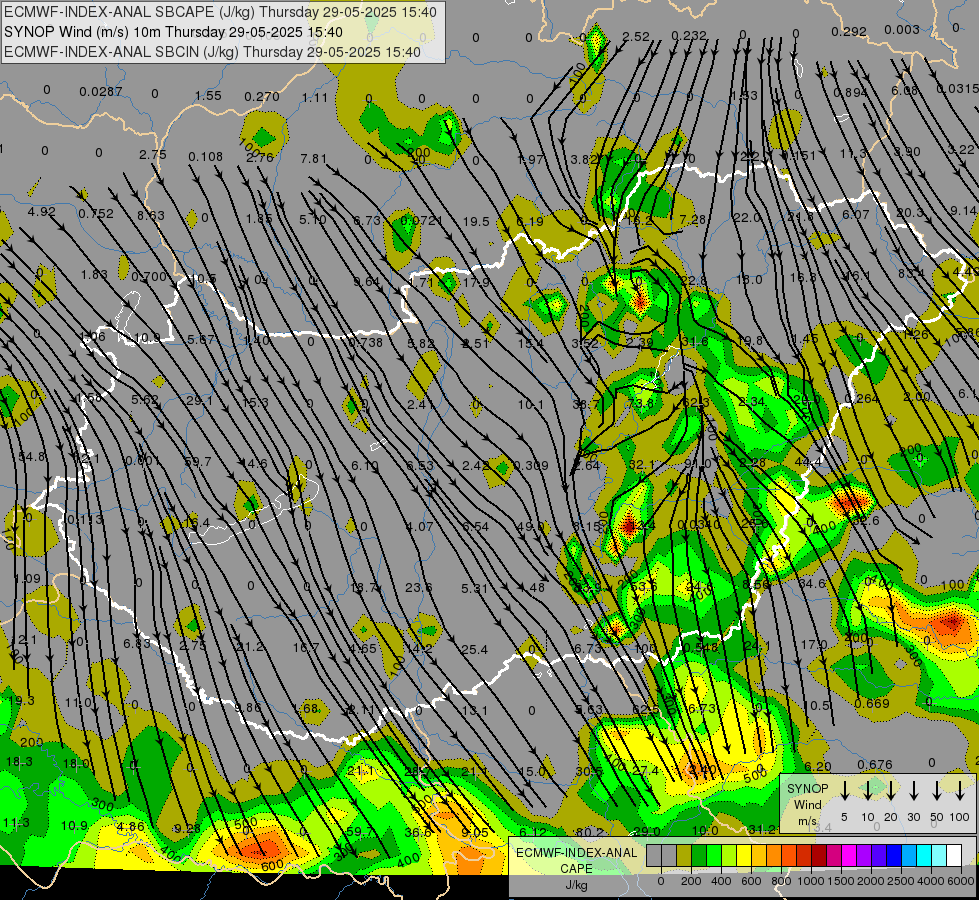This screenshot has width=979, height=900.
Task: Click the map value '8.63'
Action: [x=150, y=216]
